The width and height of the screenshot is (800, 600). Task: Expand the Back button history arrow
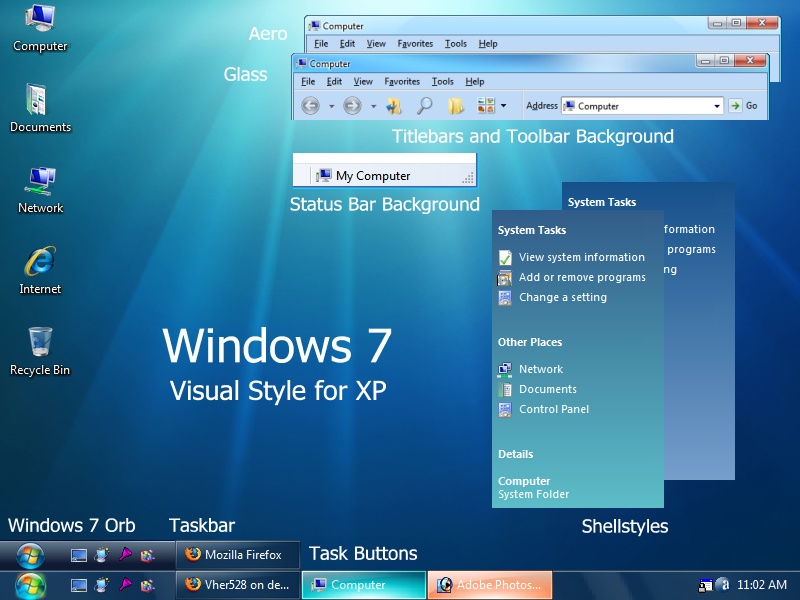point(332,106)
